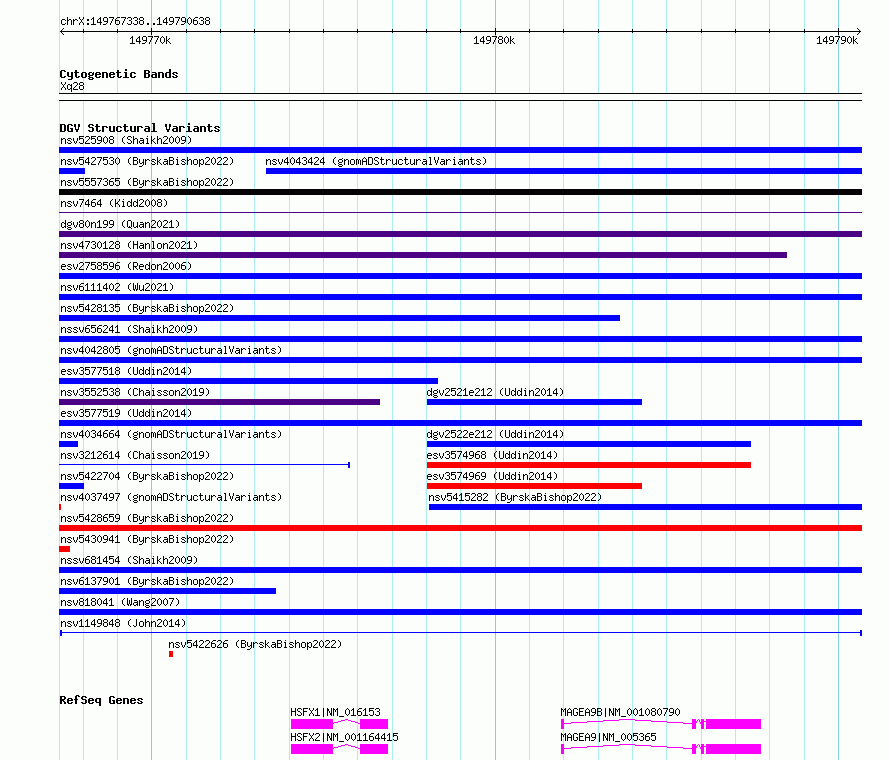The height and width of the screenshot is (760, 890).
Task: Open nsv6111402 (Wu2021) variant label
Action: point(117,287)
